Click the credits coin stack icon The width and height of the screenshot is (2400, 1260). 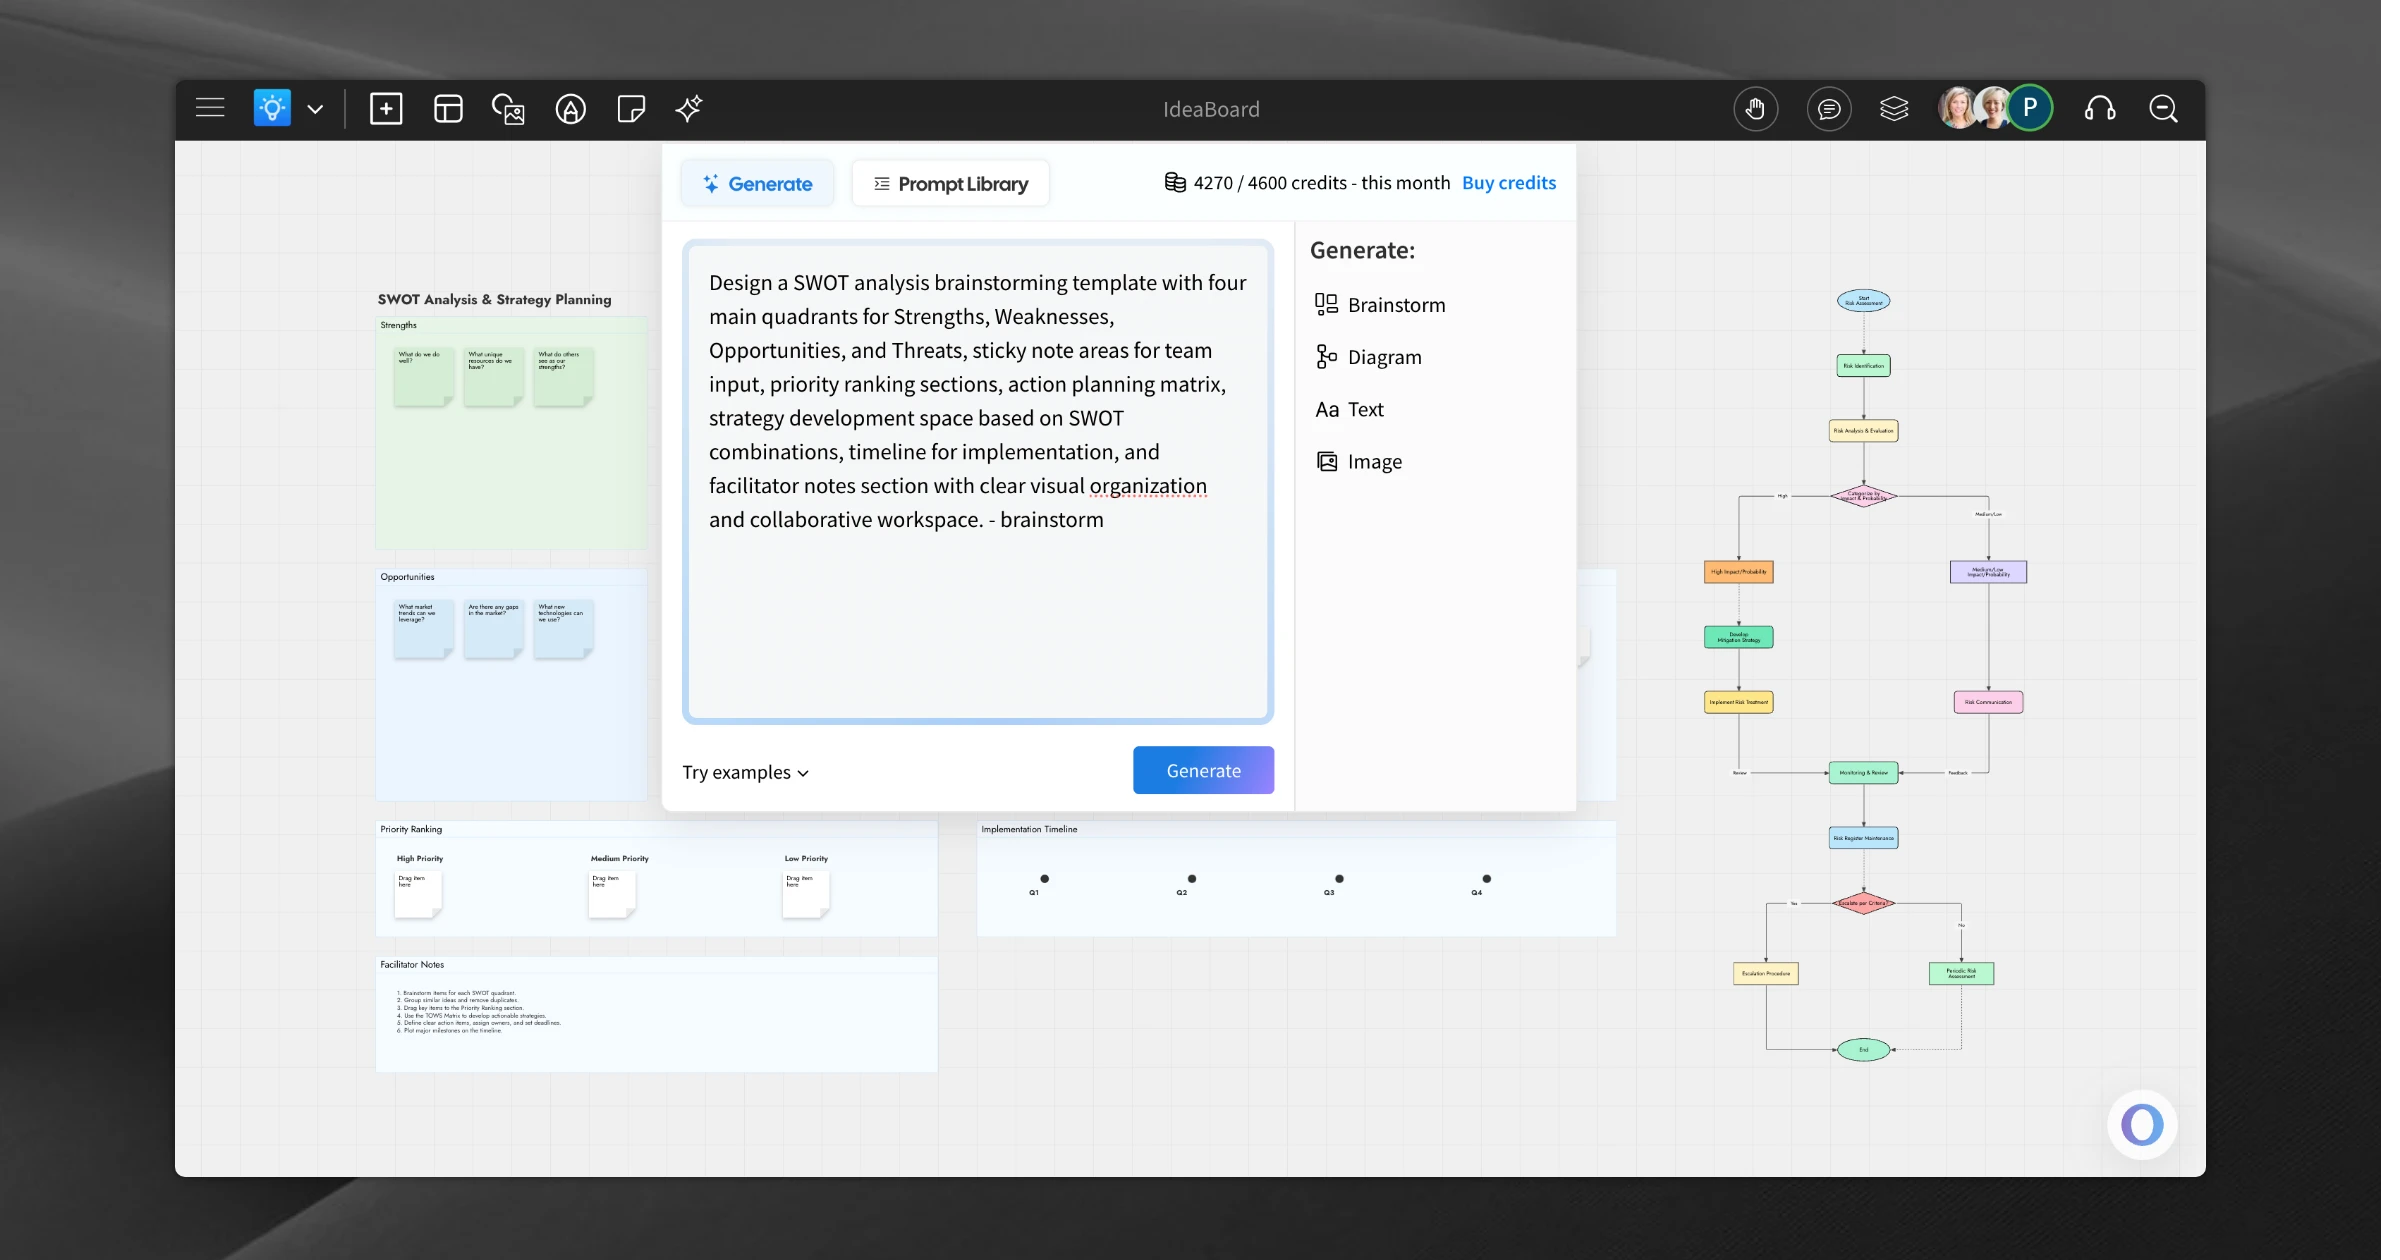(1175, 183)
